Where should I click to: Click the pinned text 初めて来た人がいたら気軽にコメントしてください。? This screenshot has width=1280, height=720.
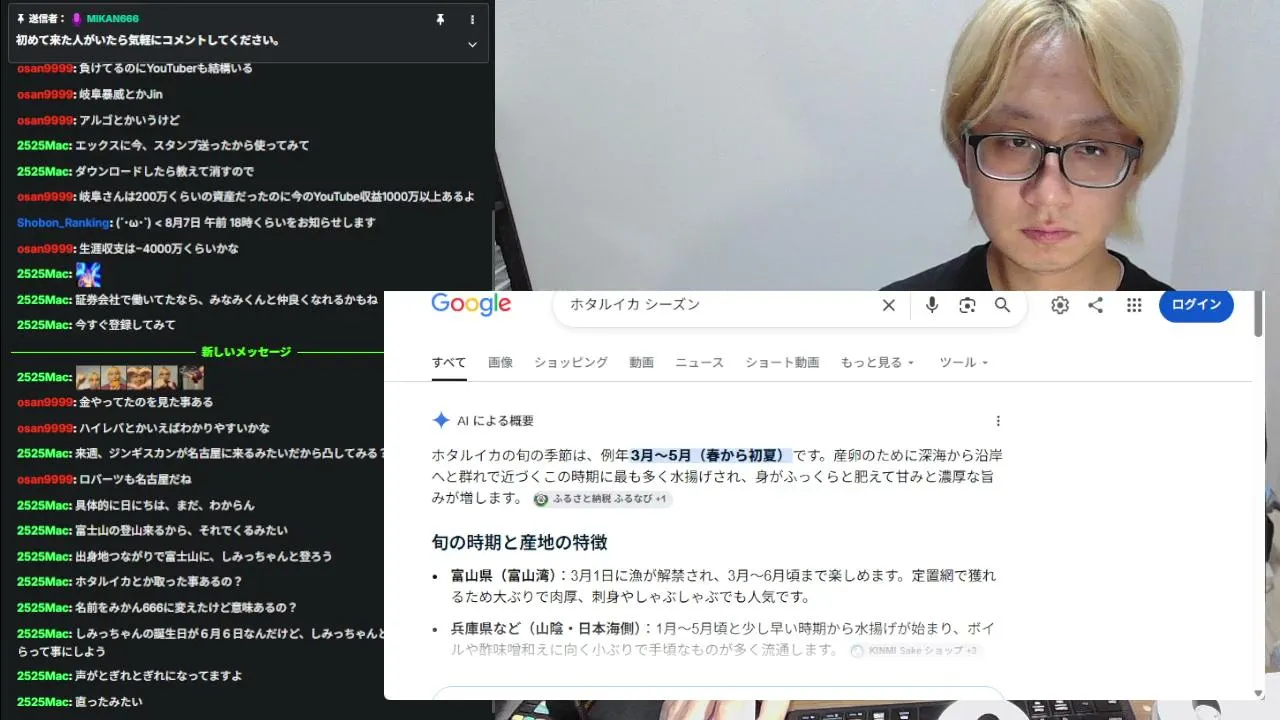(148, 41)
